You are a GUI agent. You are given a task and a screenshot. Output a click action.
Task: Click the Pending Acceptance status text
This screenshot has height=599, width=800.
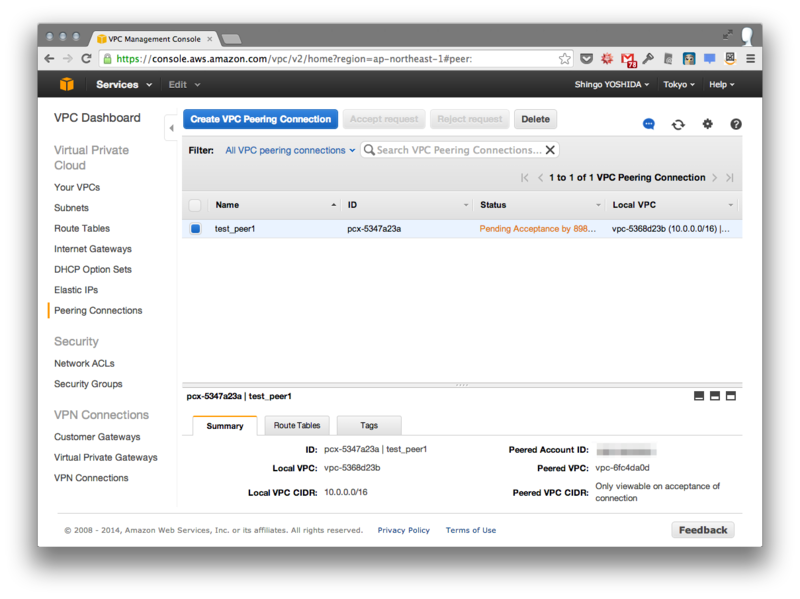[x=537, y=229]
